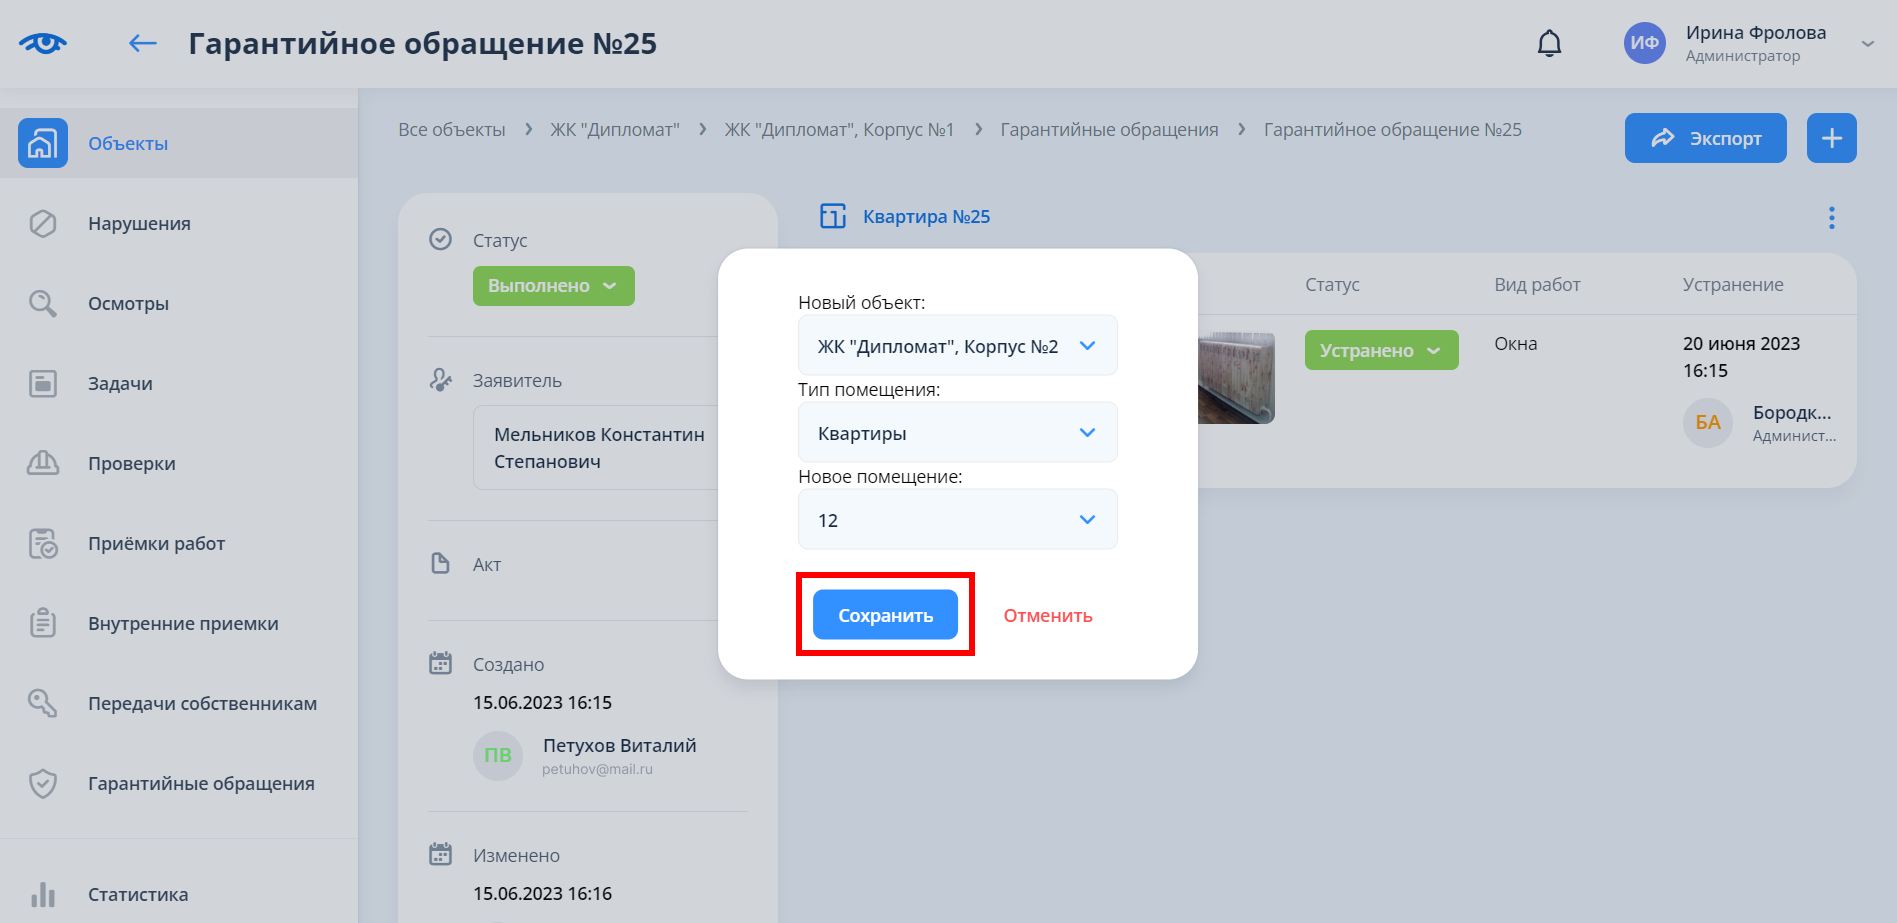Viewport: 1897px width, 923px height.
Task: Click the Statistics (Статистика) chart icon
Action: tap(43, 894)
